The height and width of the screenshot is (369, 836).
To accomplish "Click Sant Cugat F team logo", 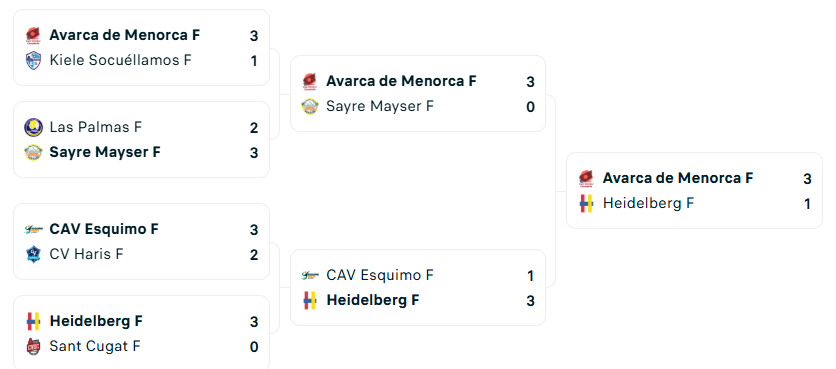I will pos(34,347).
